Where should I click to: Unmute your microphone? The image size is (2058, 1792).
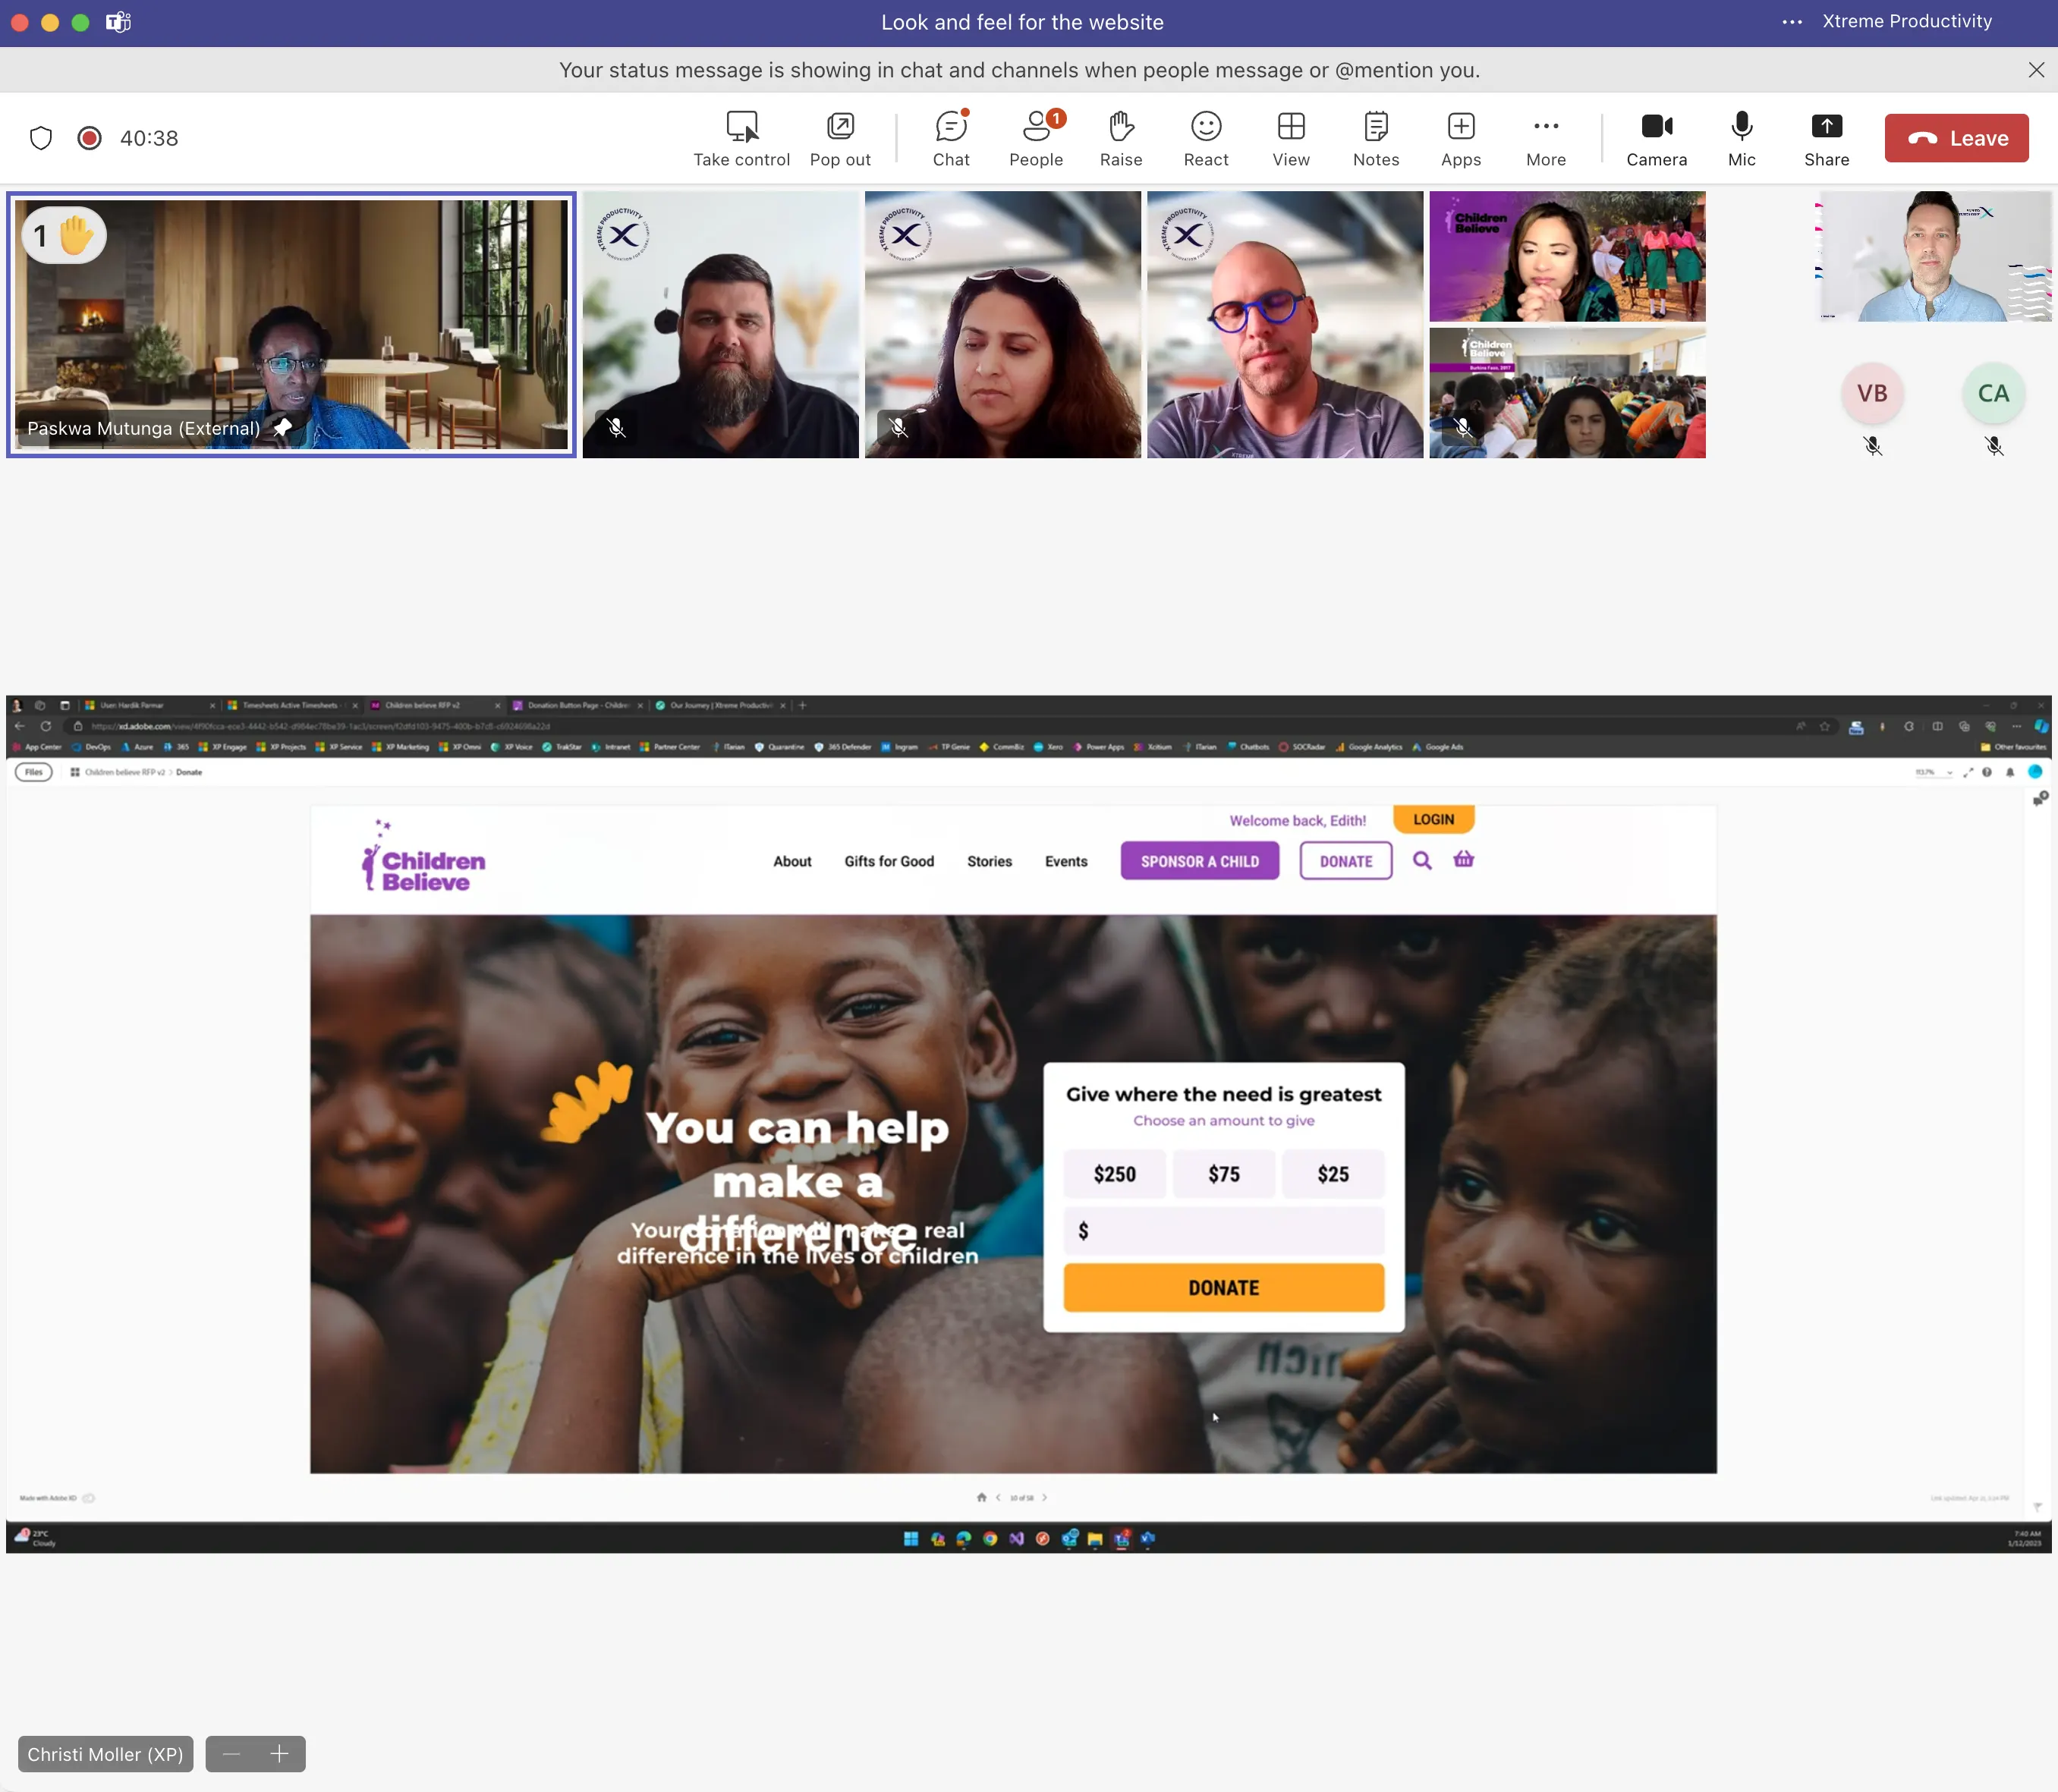1741,138
